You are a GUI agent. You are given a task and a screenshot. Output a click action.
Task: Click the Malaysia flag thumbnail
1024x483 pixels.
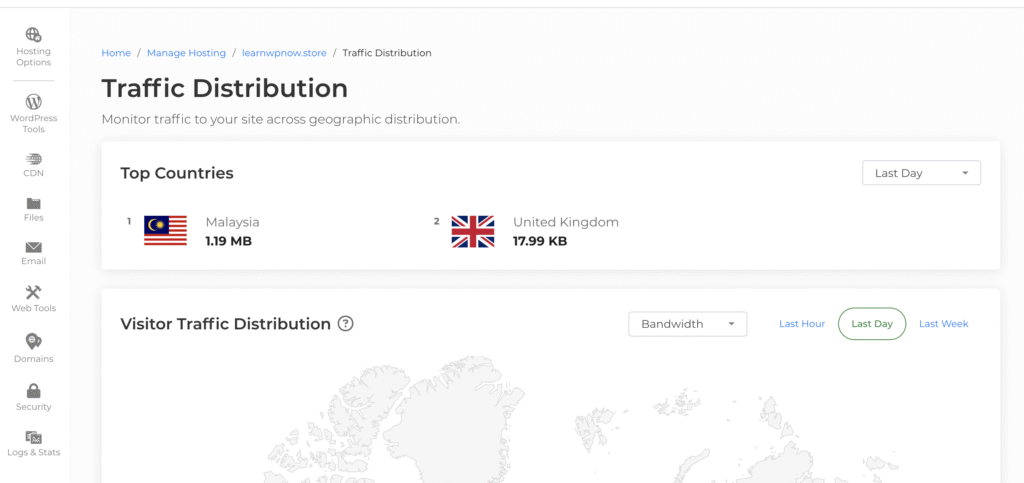(165, 231)
